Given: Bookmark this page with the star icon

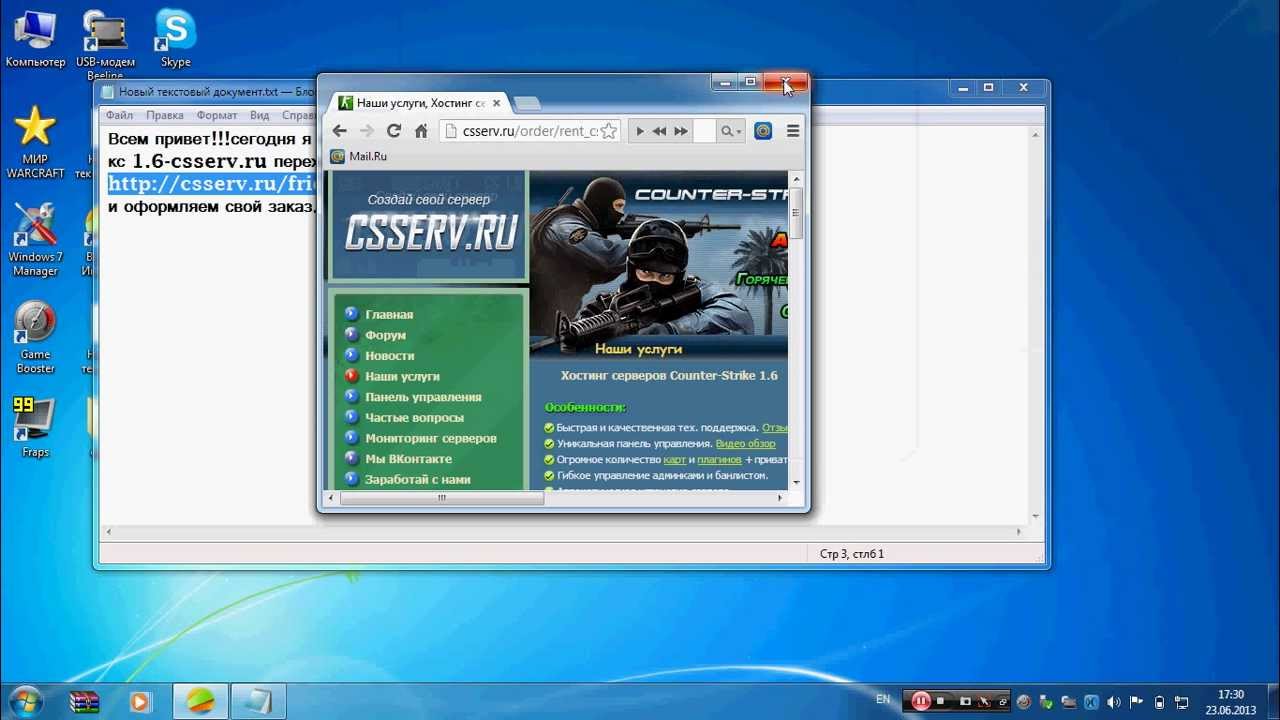Looking at the screenshot, I should 608,131.
